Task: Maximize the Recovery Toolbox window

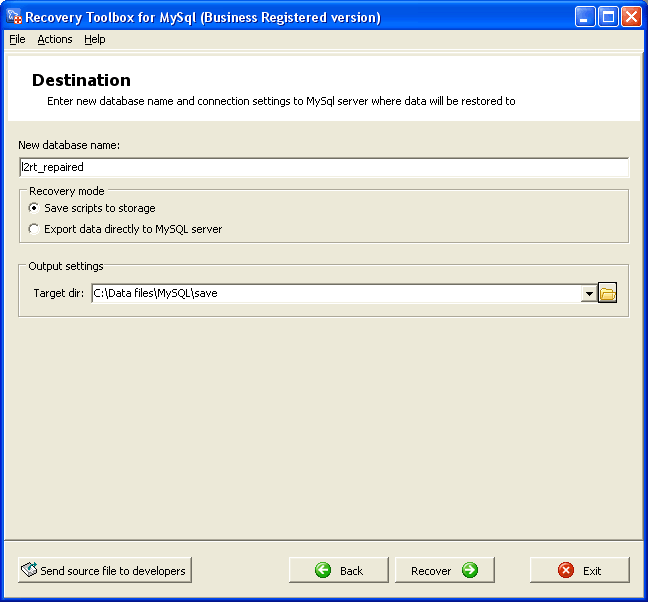Action: pyautogui.click(x=608, y=17)
